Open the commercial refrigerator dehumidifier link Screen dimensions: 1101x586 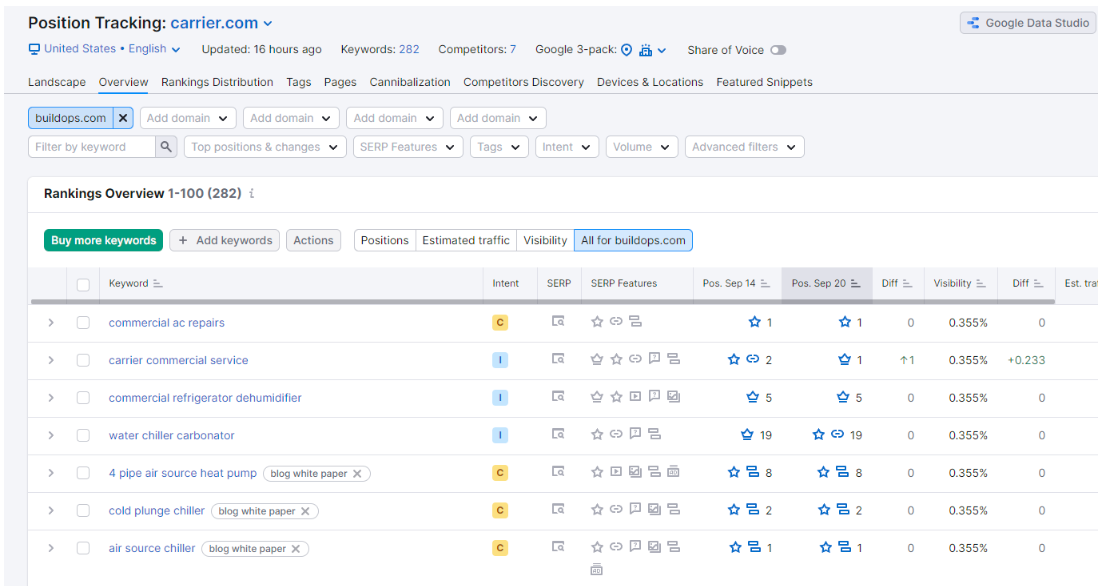tap(205, 398)
